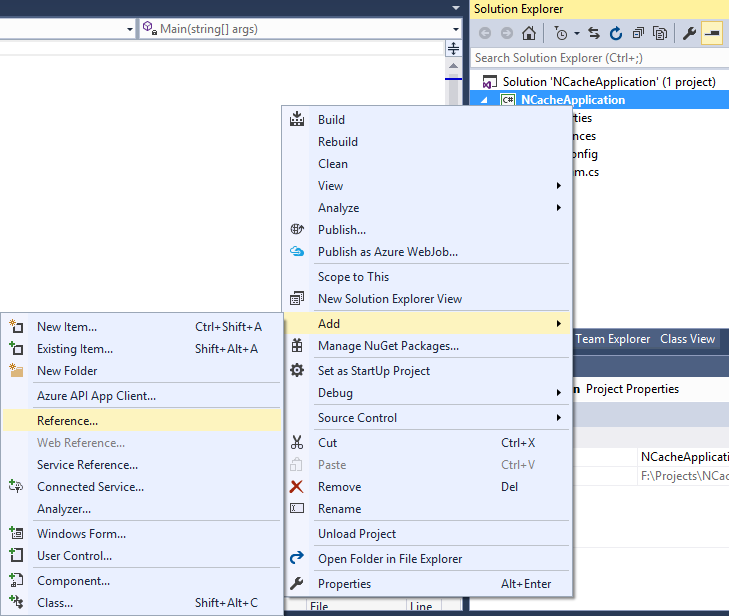This screenshot has height=616, width=729.
Task: Click the Connected Service icon
Action: click(x=16, y=486)
